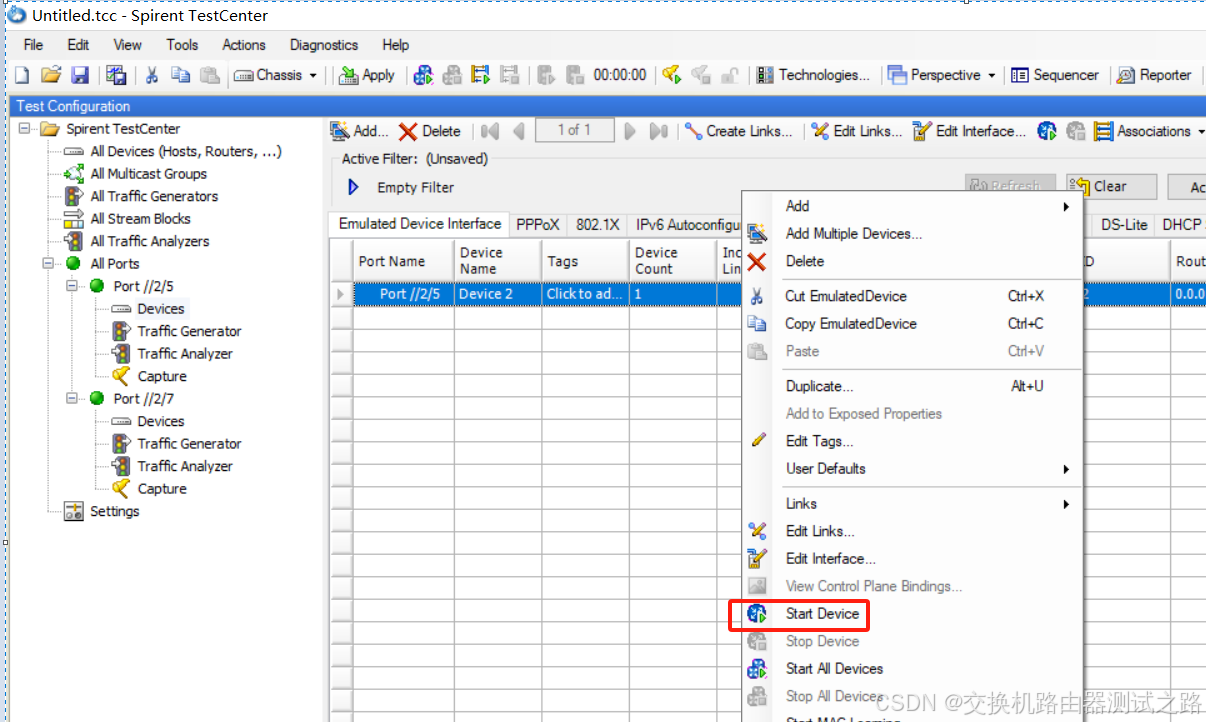Choose Add Multiple Devices... in context menu

click(x=854, y=233)
